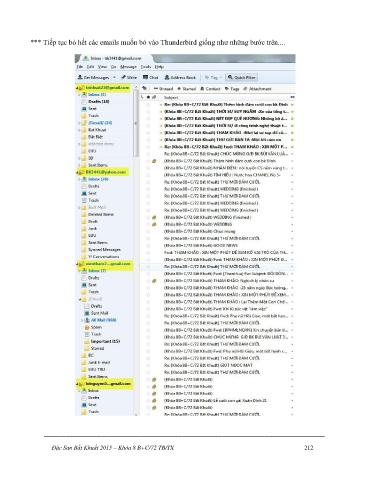Select the Sent folder under yahoo.com account
This screenshot has width=370, height=480.
coord(89,193)
